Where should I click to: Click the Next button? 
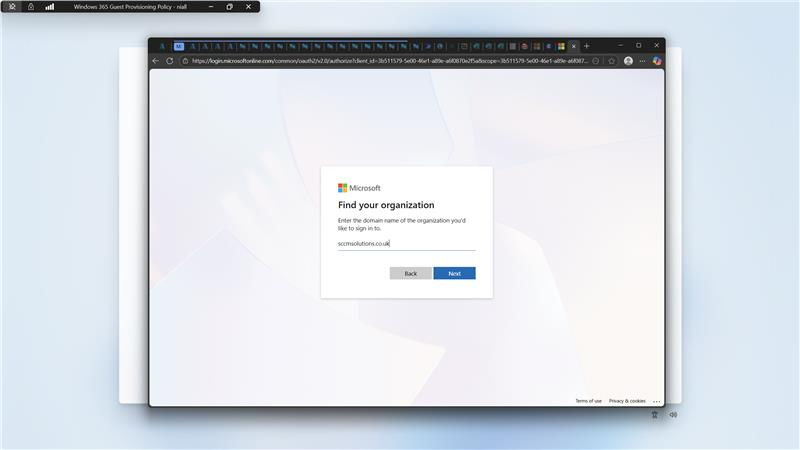tap(454, 273)
